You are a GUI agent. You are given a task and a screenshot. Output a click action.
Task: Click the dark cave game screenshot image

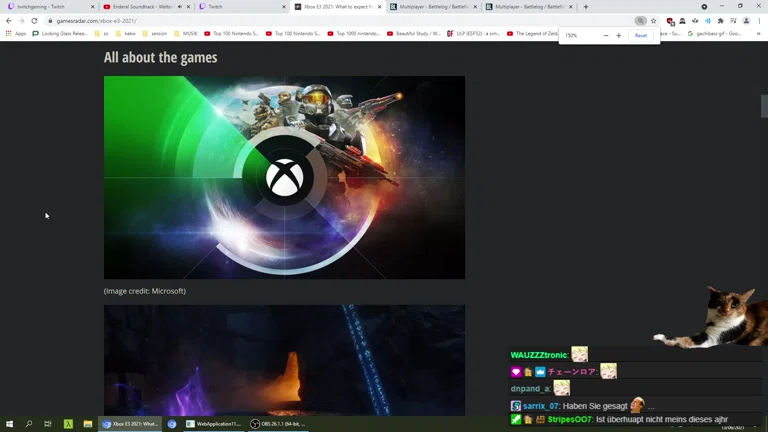coord(285,360)
